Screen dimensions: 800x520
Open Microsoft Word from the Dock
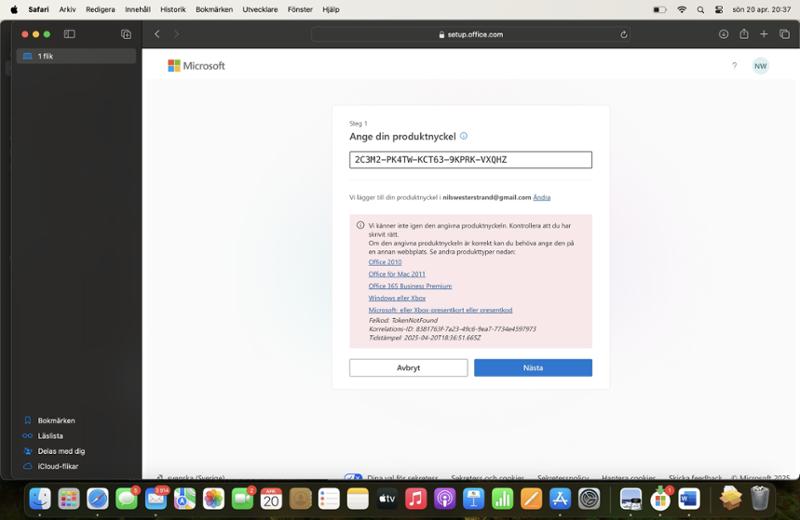(x=689, y=499)
